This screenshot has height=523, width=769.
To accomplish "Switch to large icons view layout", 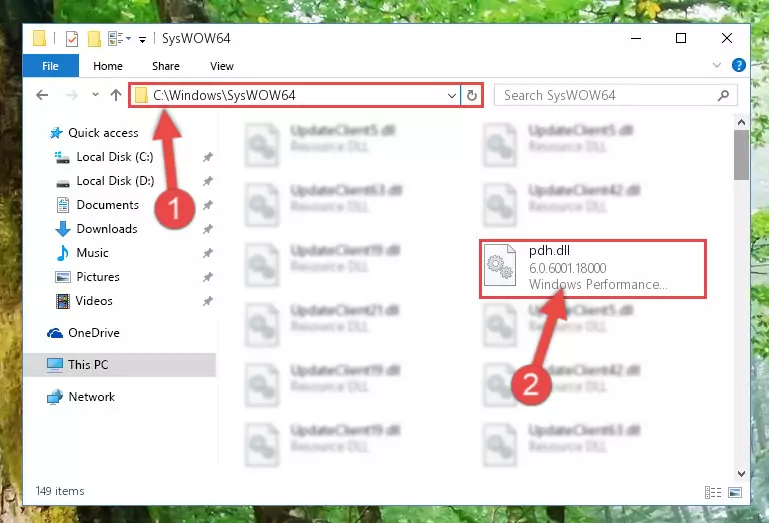I will coord(735,492).
